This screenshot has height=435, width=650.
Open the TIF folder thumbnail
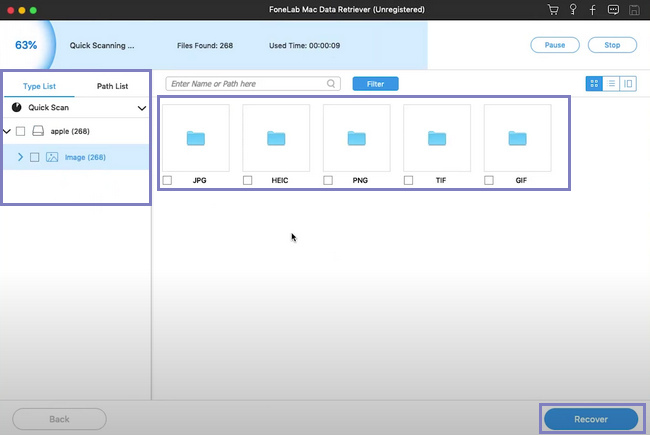(x=437, y=138)
